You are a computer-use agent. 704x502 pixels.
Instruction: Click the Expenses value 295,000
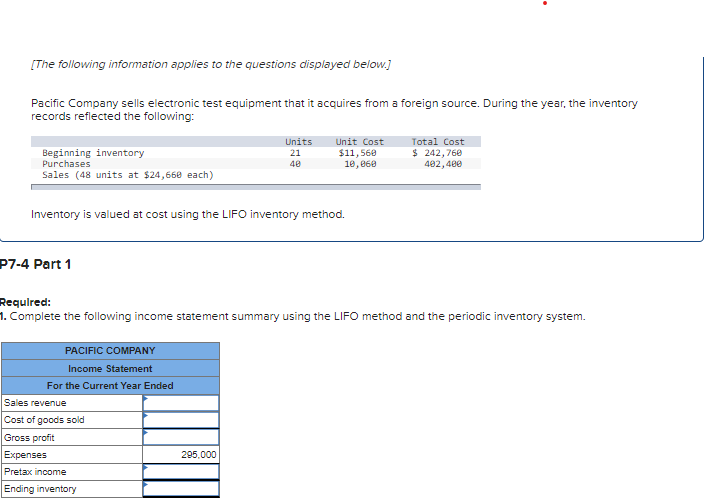(x=198, y=454)
